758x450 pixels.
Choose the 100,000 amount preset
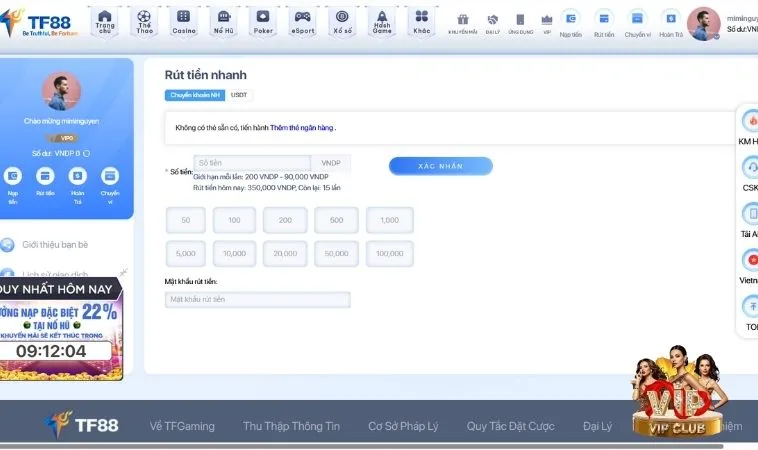pos(390,254)
